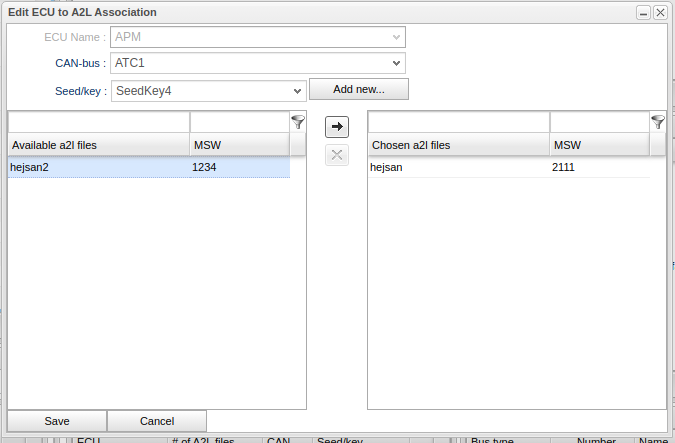
Task: Sort chosen list by MSW column header
Action: pyautogui.click(x=598, y=145)
